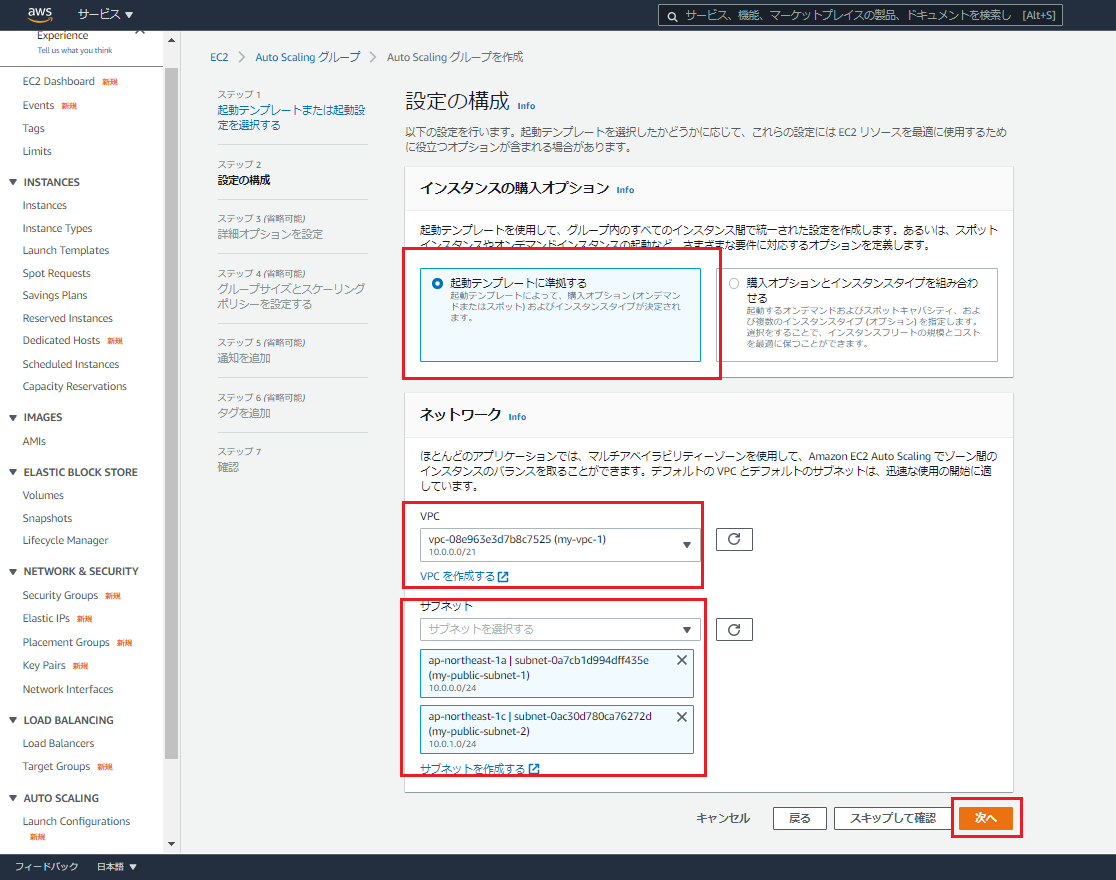Viewport: 1116px width, 880px height.
Task: Click フィードバック in the footer
Action: click(x=46, y=866)
